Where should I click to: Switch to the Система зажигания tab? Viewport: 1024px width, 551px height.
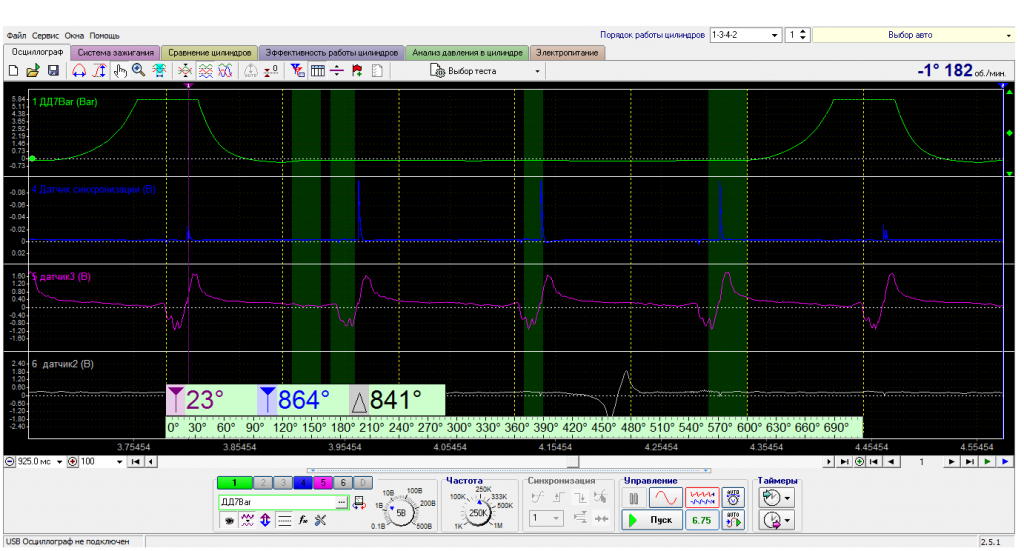coord(116,52)
